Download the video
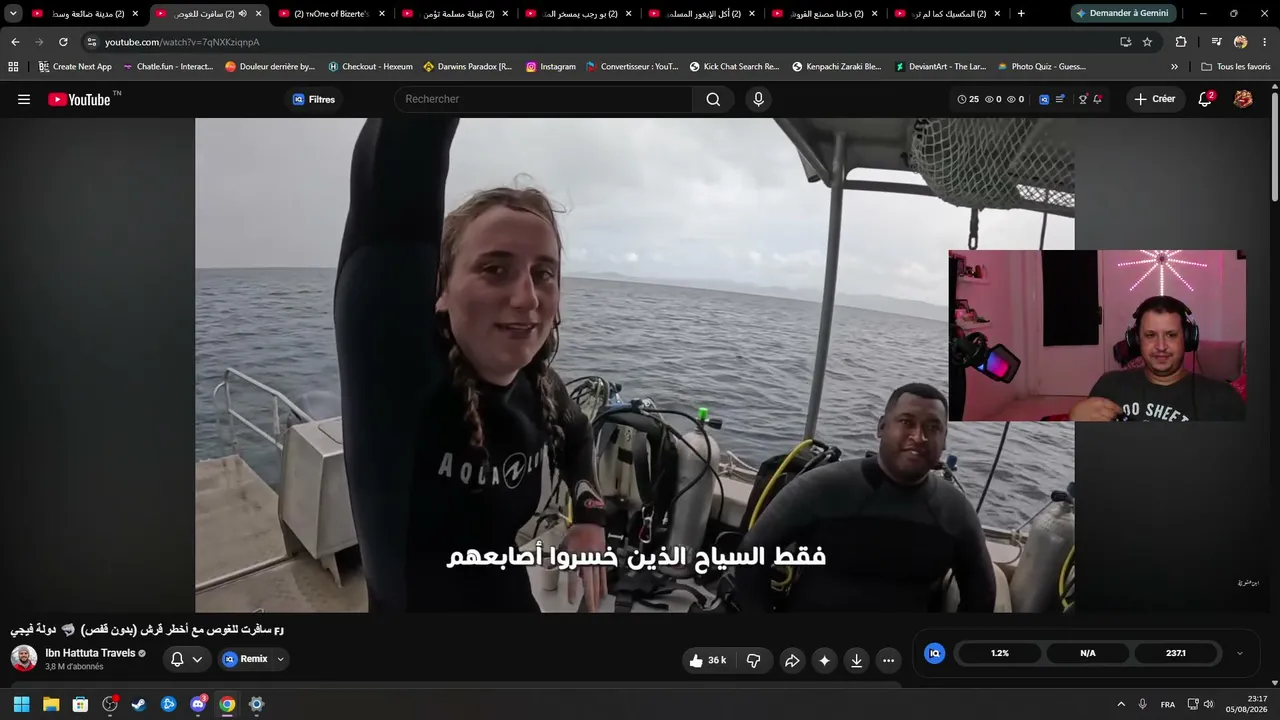 (856, 660)
